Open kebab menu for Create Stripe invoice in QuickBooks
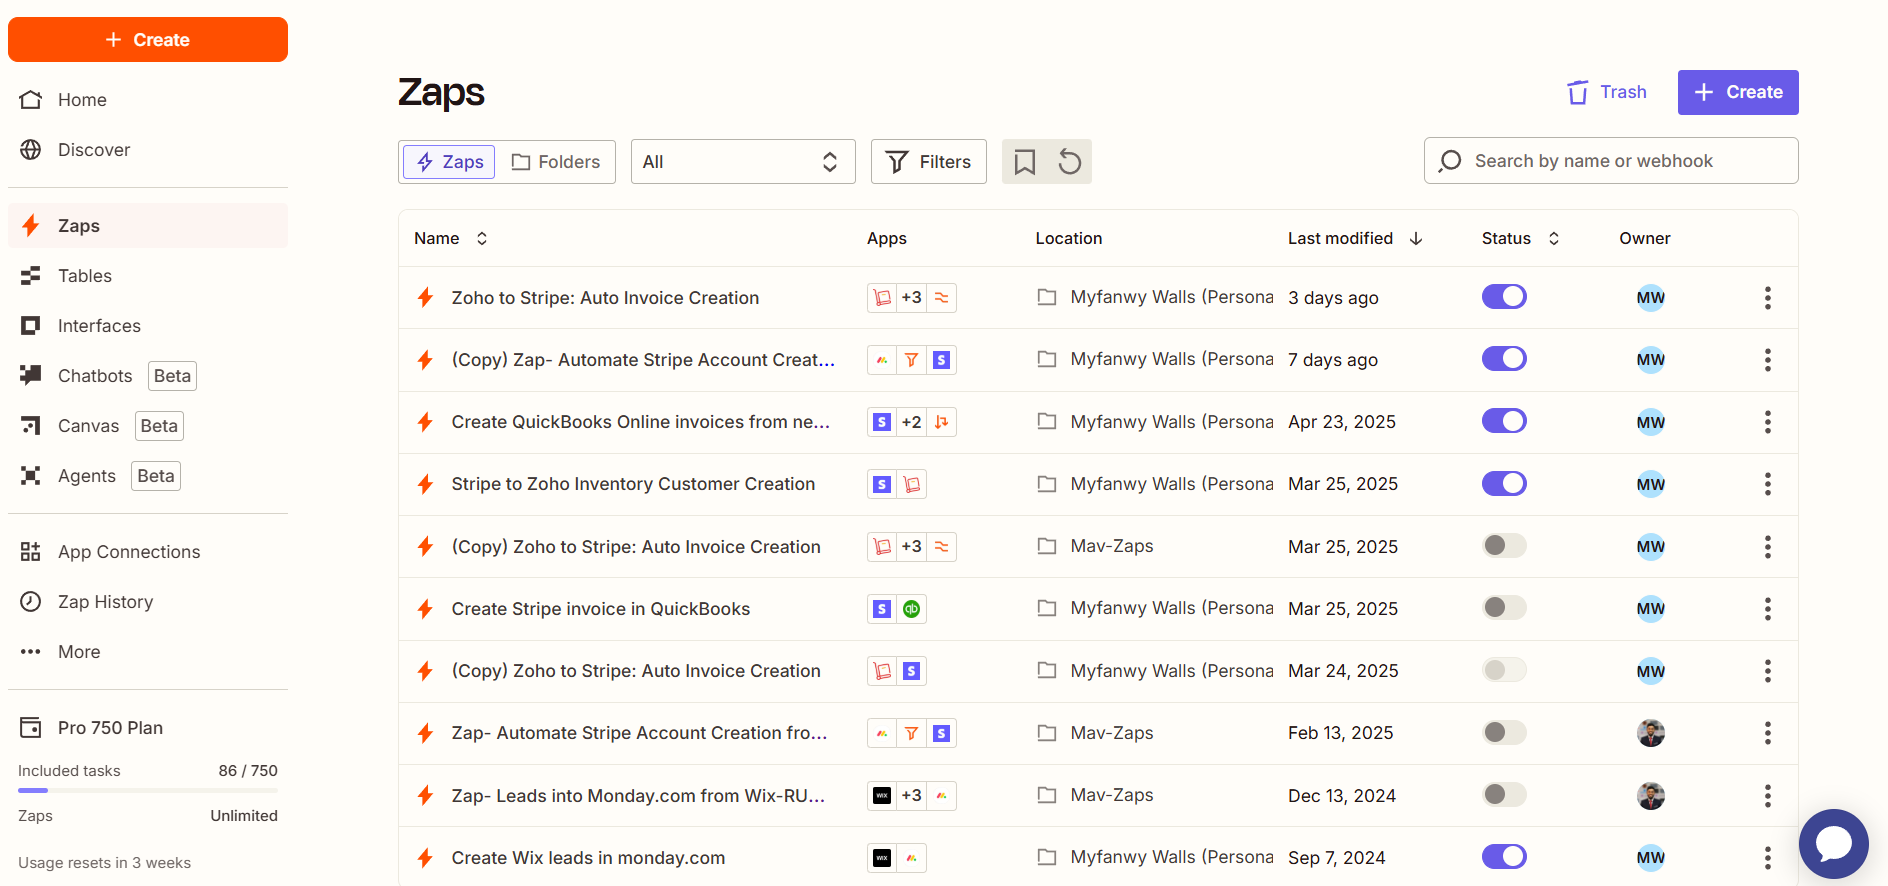The width and height of the screenshot is (1888, 886). pos(1767,609)
